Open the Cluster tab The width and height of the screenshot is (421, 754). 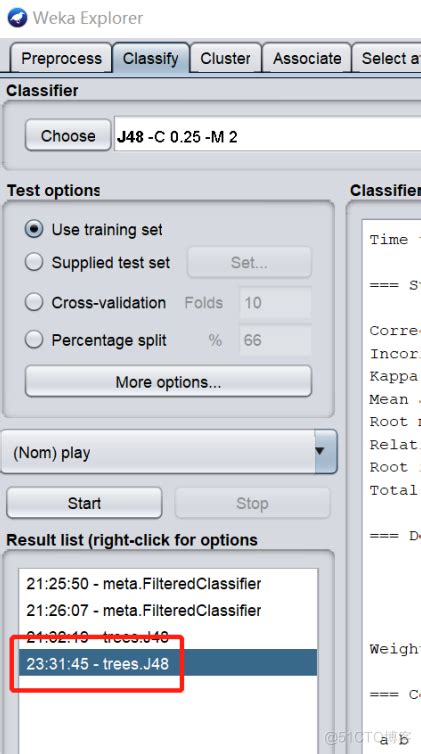(x=225, y=58)
